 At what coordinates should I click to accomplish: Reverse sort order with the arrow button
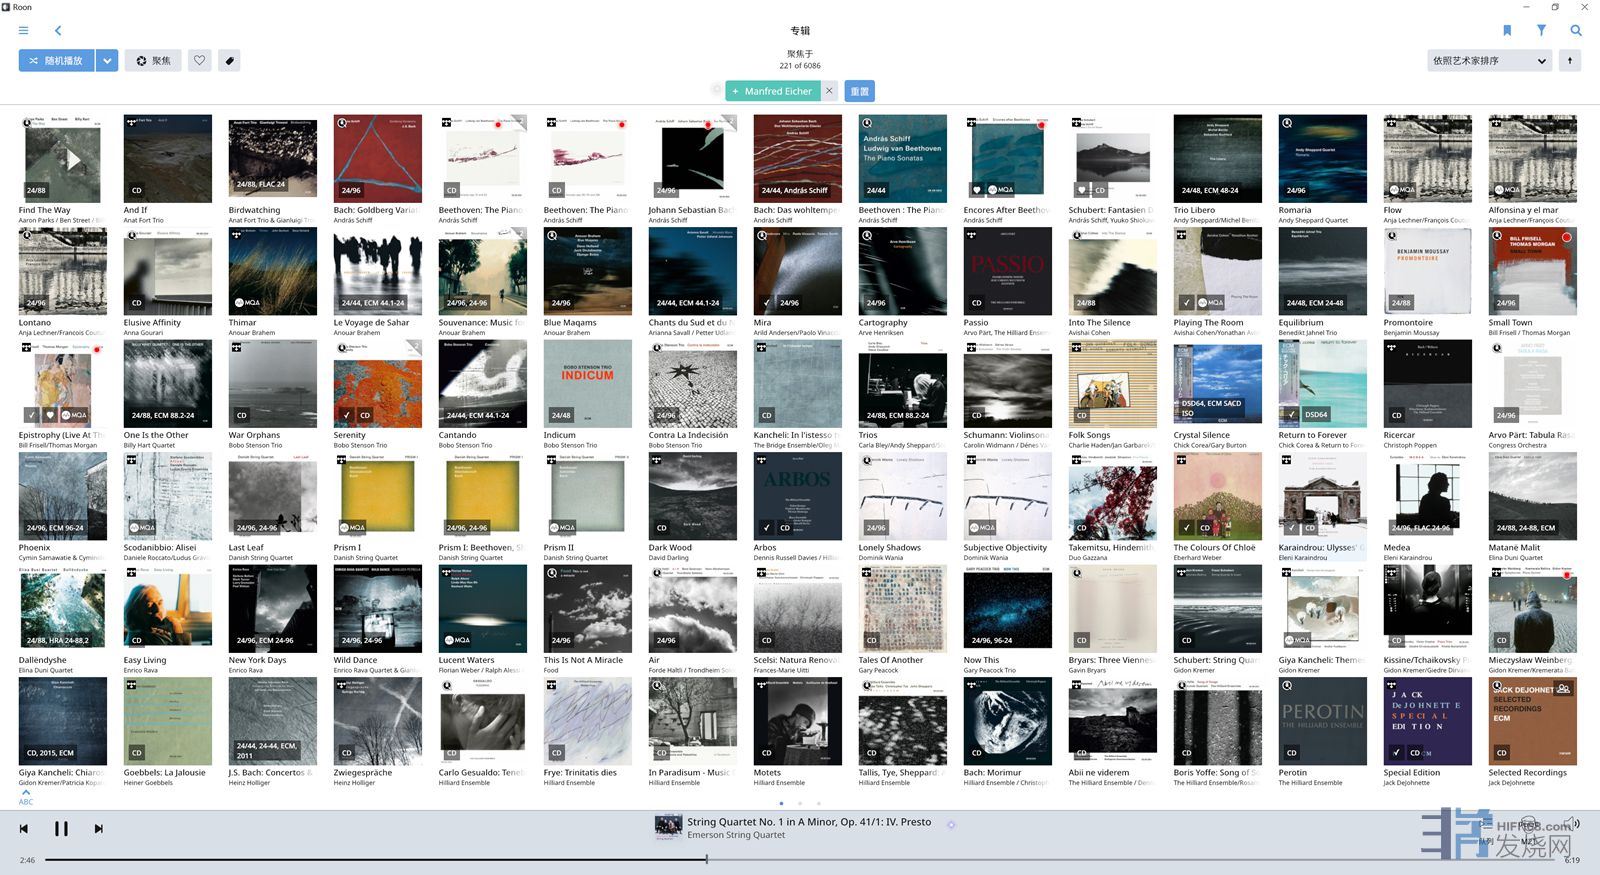point(1570,61)
